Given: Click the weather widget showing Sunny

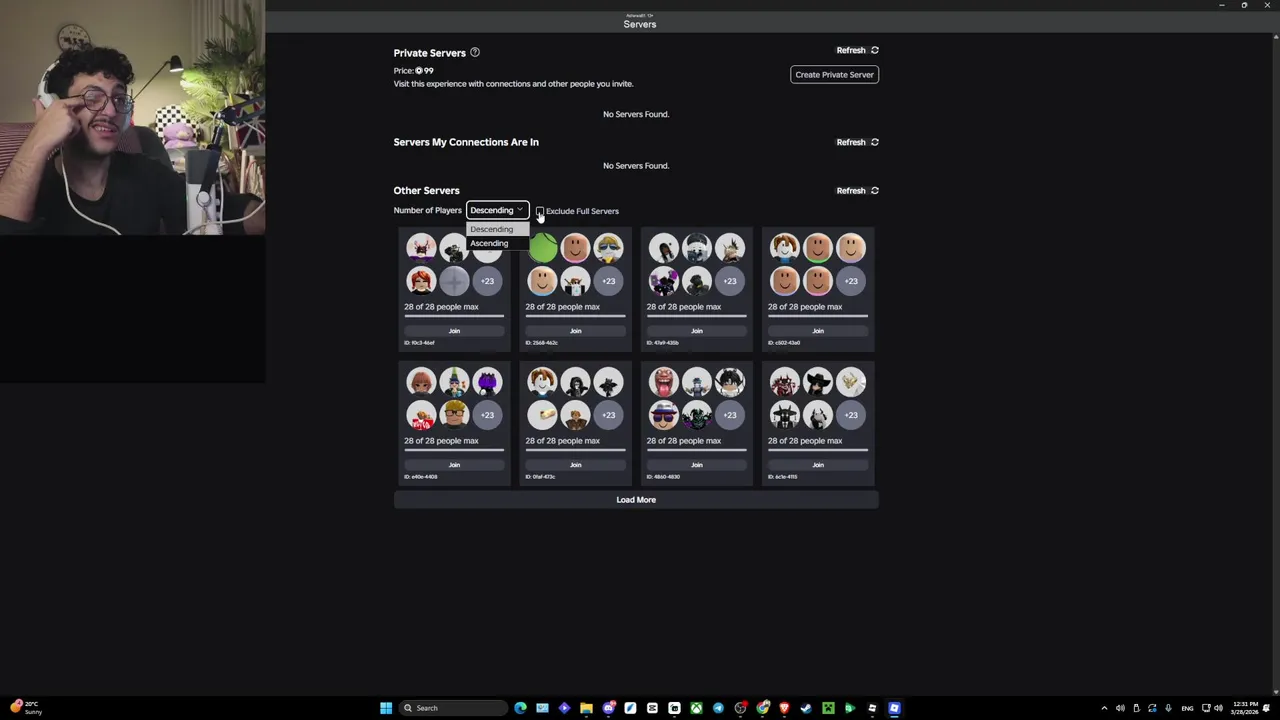Looking at the screenshot, I should [24, 708].
